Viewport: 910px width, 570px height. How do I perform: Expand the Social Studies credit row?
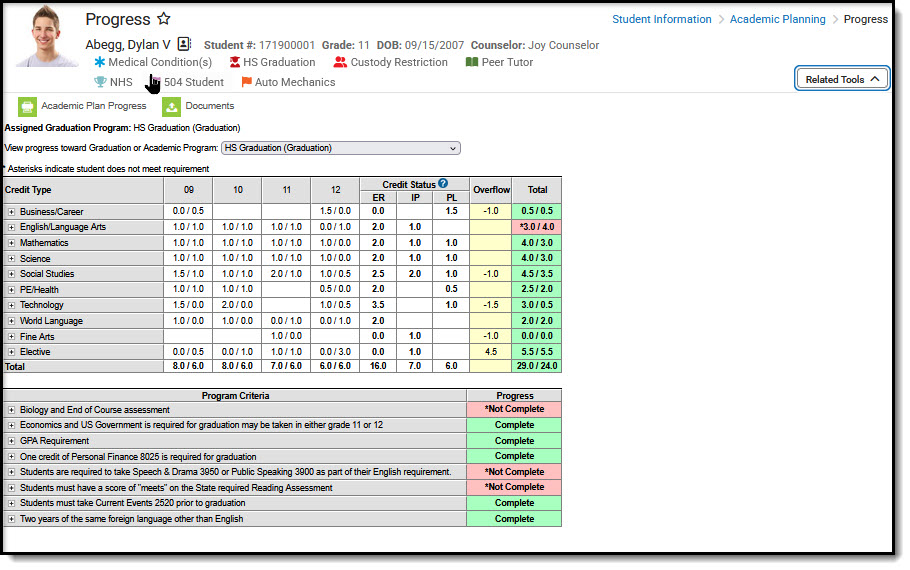[11, 273]
